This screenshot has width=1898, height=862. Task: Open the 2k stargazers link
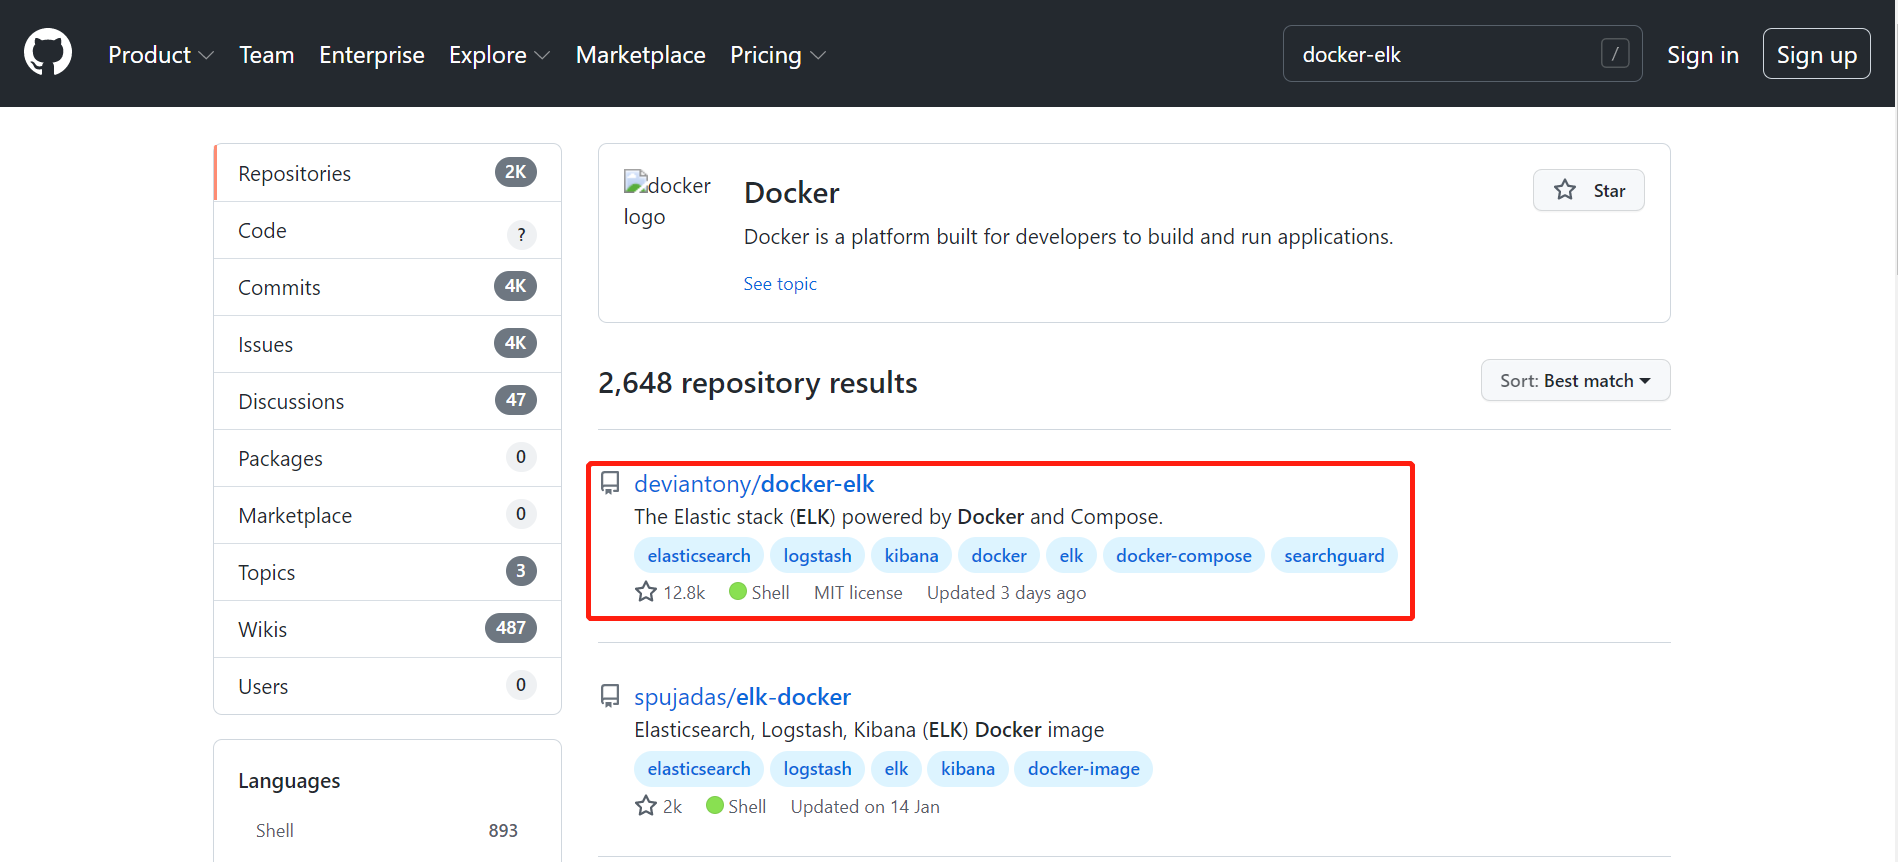pos(658,807)
